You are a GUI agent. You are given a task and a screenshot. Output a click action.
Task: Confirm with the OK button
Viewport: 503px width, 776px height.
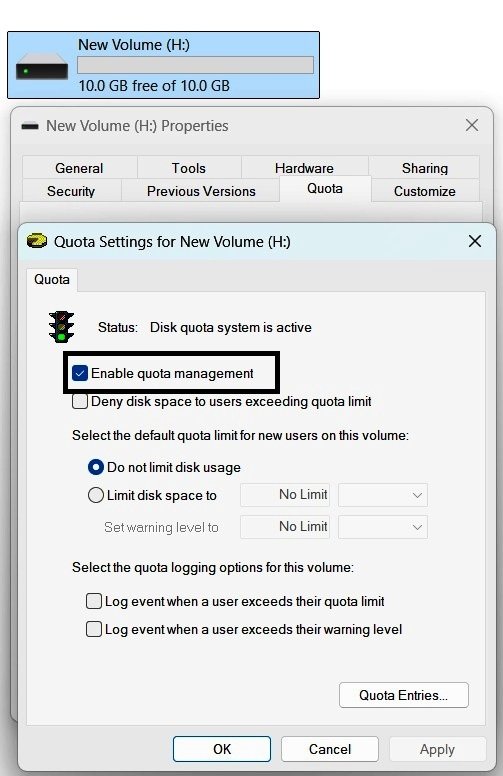tap(222, 749)
